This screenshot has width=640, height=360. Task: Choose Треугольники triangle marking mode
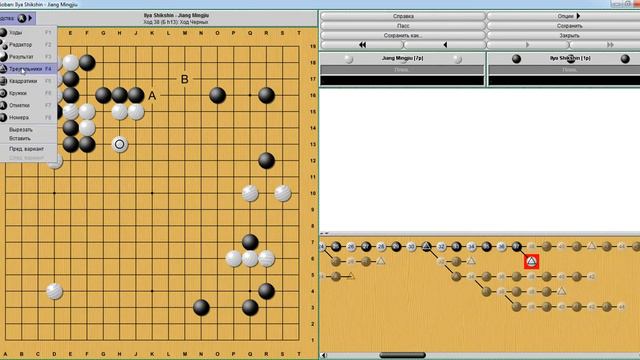[x=28, y=69]
